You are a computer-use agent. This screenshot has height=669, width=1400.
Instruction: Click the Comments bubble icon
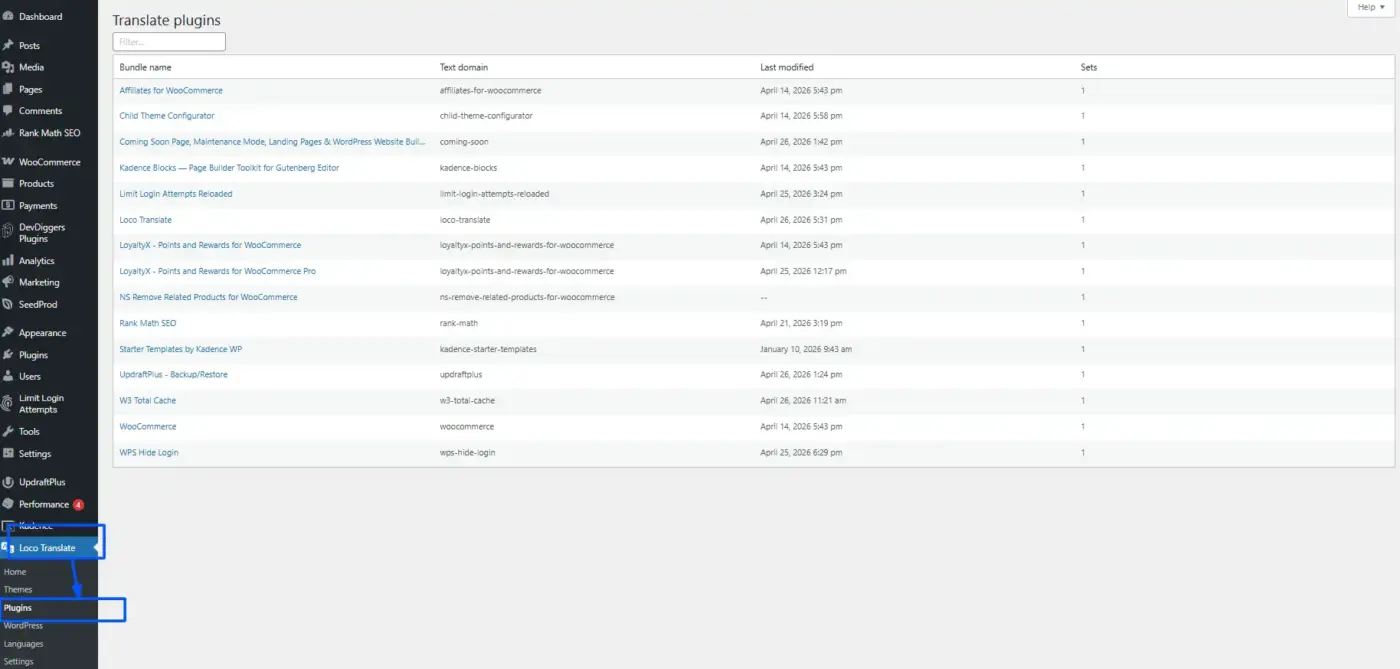click(8, 111)
